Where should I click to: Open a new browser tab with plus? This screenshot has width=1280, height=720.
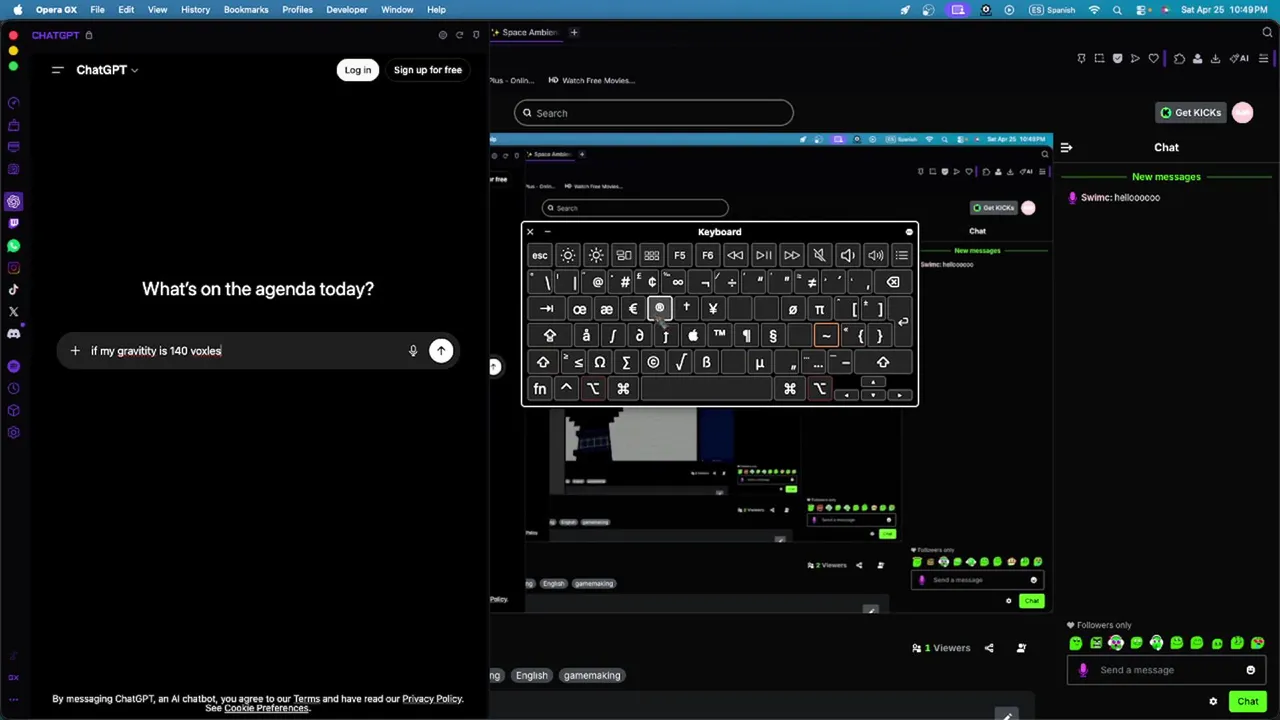coord(574,33)
